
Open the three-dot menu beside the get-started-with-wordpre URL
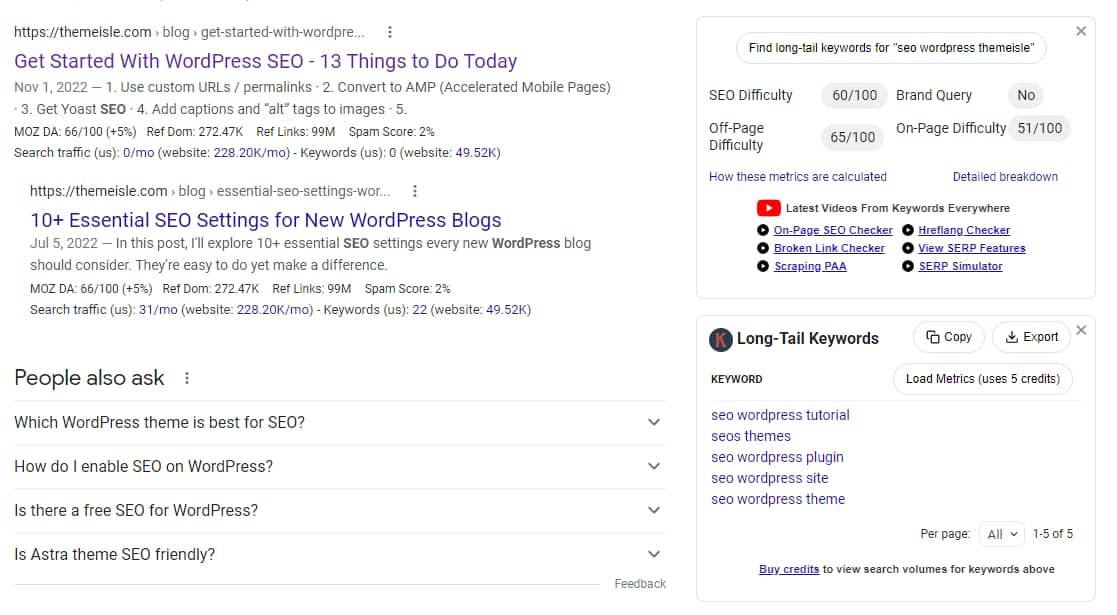tap(390, 32)
